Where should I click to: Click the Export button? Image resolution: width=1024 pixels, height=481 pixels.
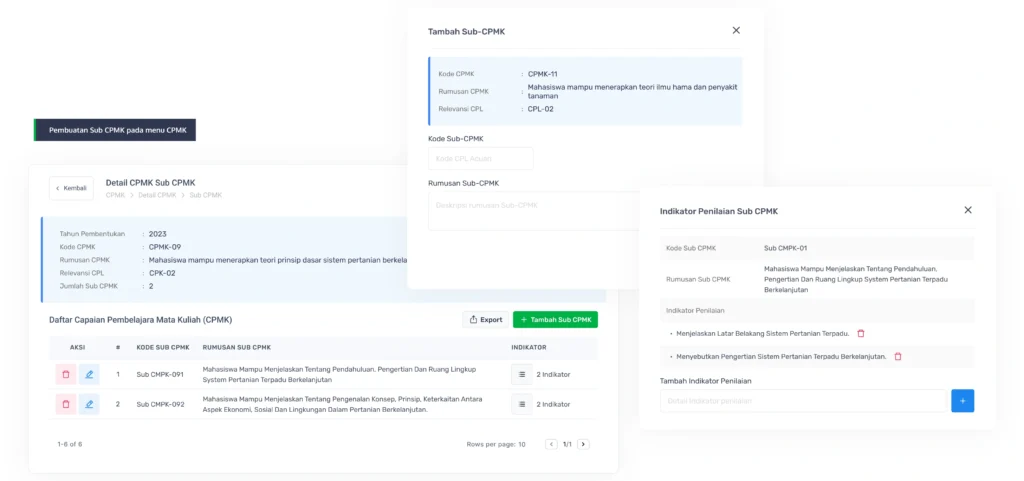[486, 320]
